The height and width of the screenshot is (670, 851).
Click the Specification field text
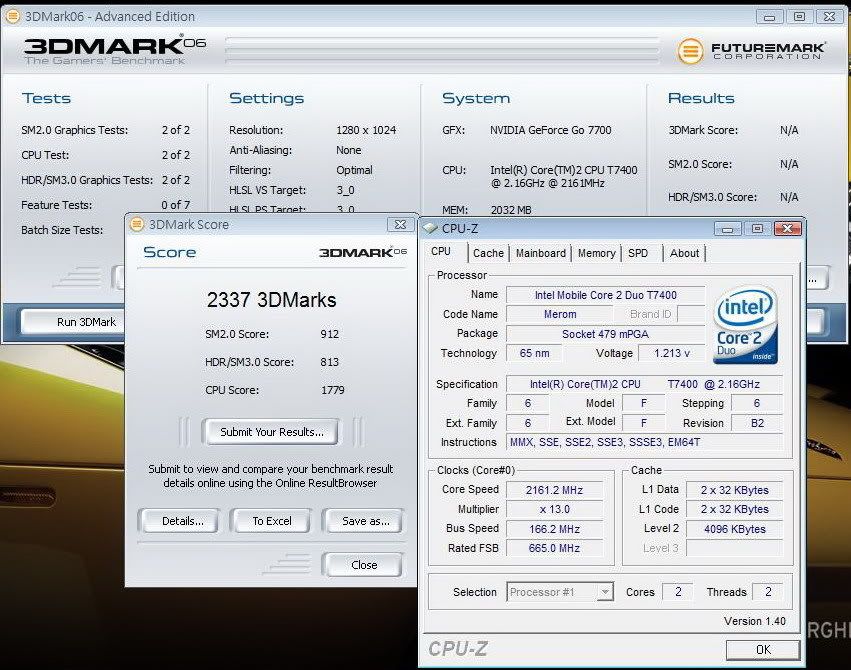coord(644,384)
